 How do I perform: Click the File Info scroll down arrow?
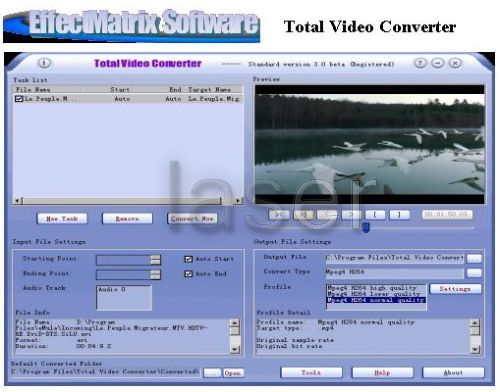[x=235, y=349]
